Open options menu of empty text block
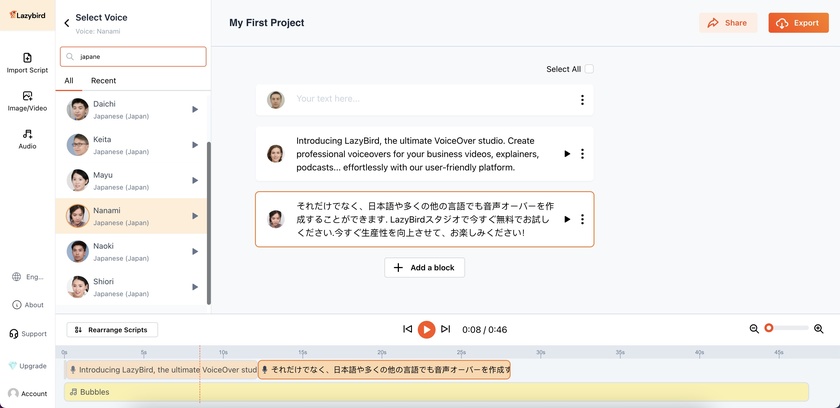Image resolution: width=840 pixels, height=408 pixels. (582, 100)
